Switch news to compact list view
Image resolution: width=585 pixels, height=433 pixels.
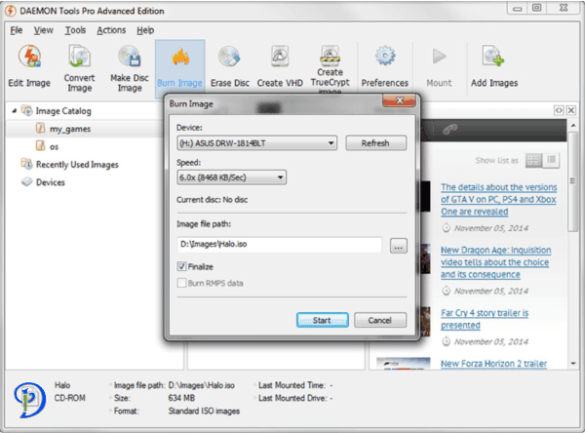tap(551, 160)
